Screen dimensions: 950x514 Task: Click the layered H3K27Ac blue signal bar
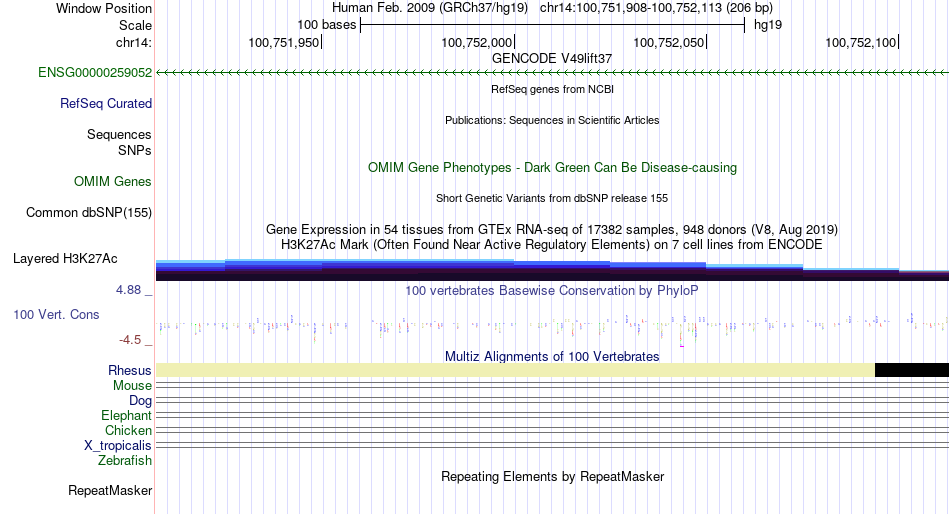point(552,270)
